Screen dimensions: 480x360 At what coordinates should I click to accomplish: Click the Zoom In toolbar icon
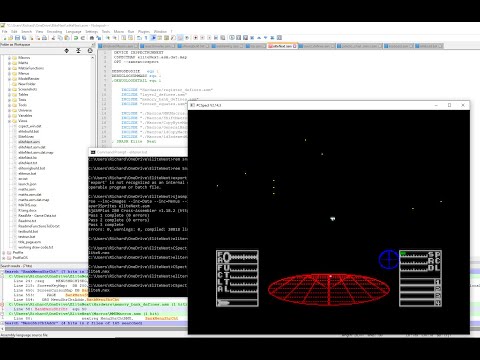[x=108, y=38]
